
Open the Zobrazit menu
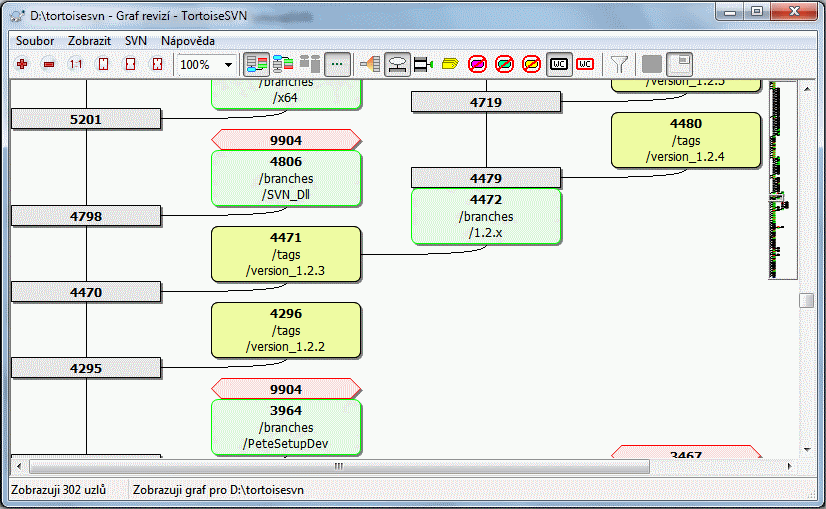(x=90, y=41)
